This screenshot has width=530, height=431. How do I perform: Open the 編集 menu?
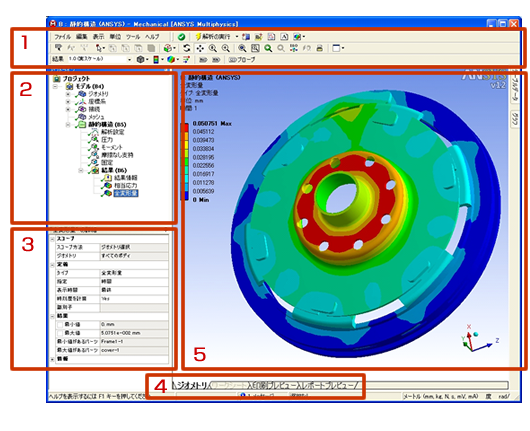point(81,37)
